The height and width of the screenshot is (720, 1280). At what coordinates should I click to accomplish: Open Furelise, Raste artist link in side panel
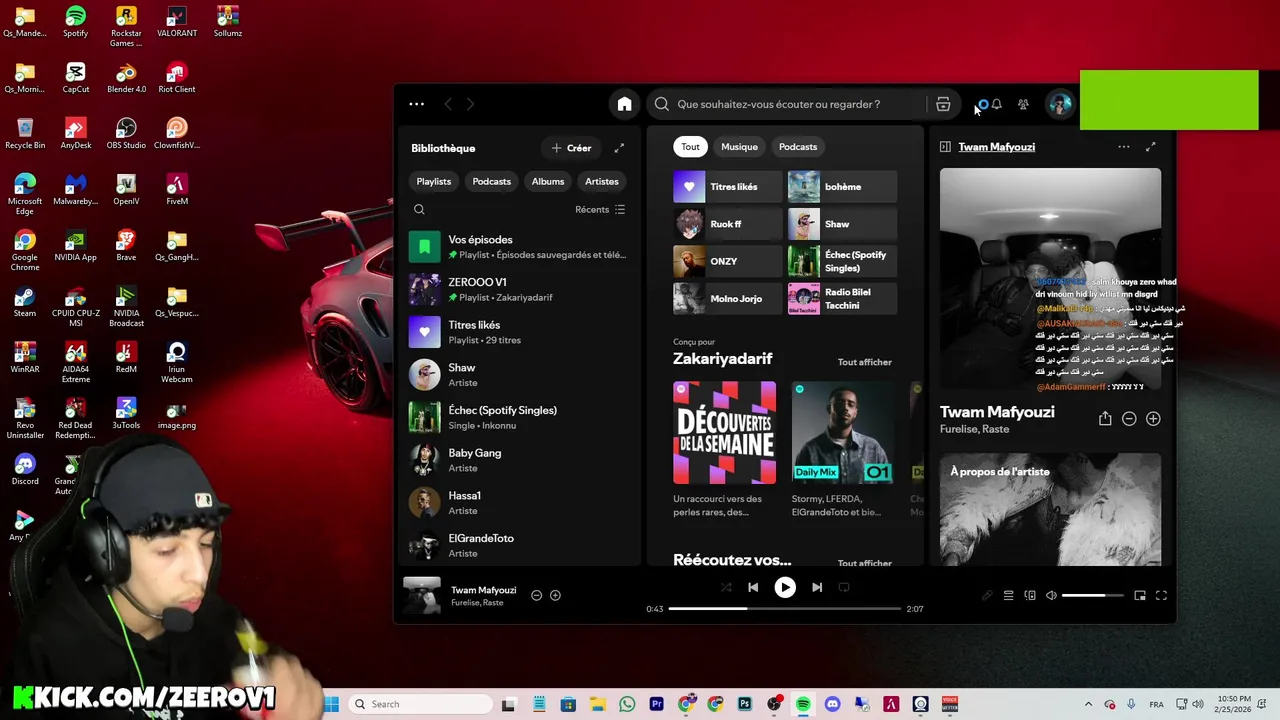click(x=975, y=429)
